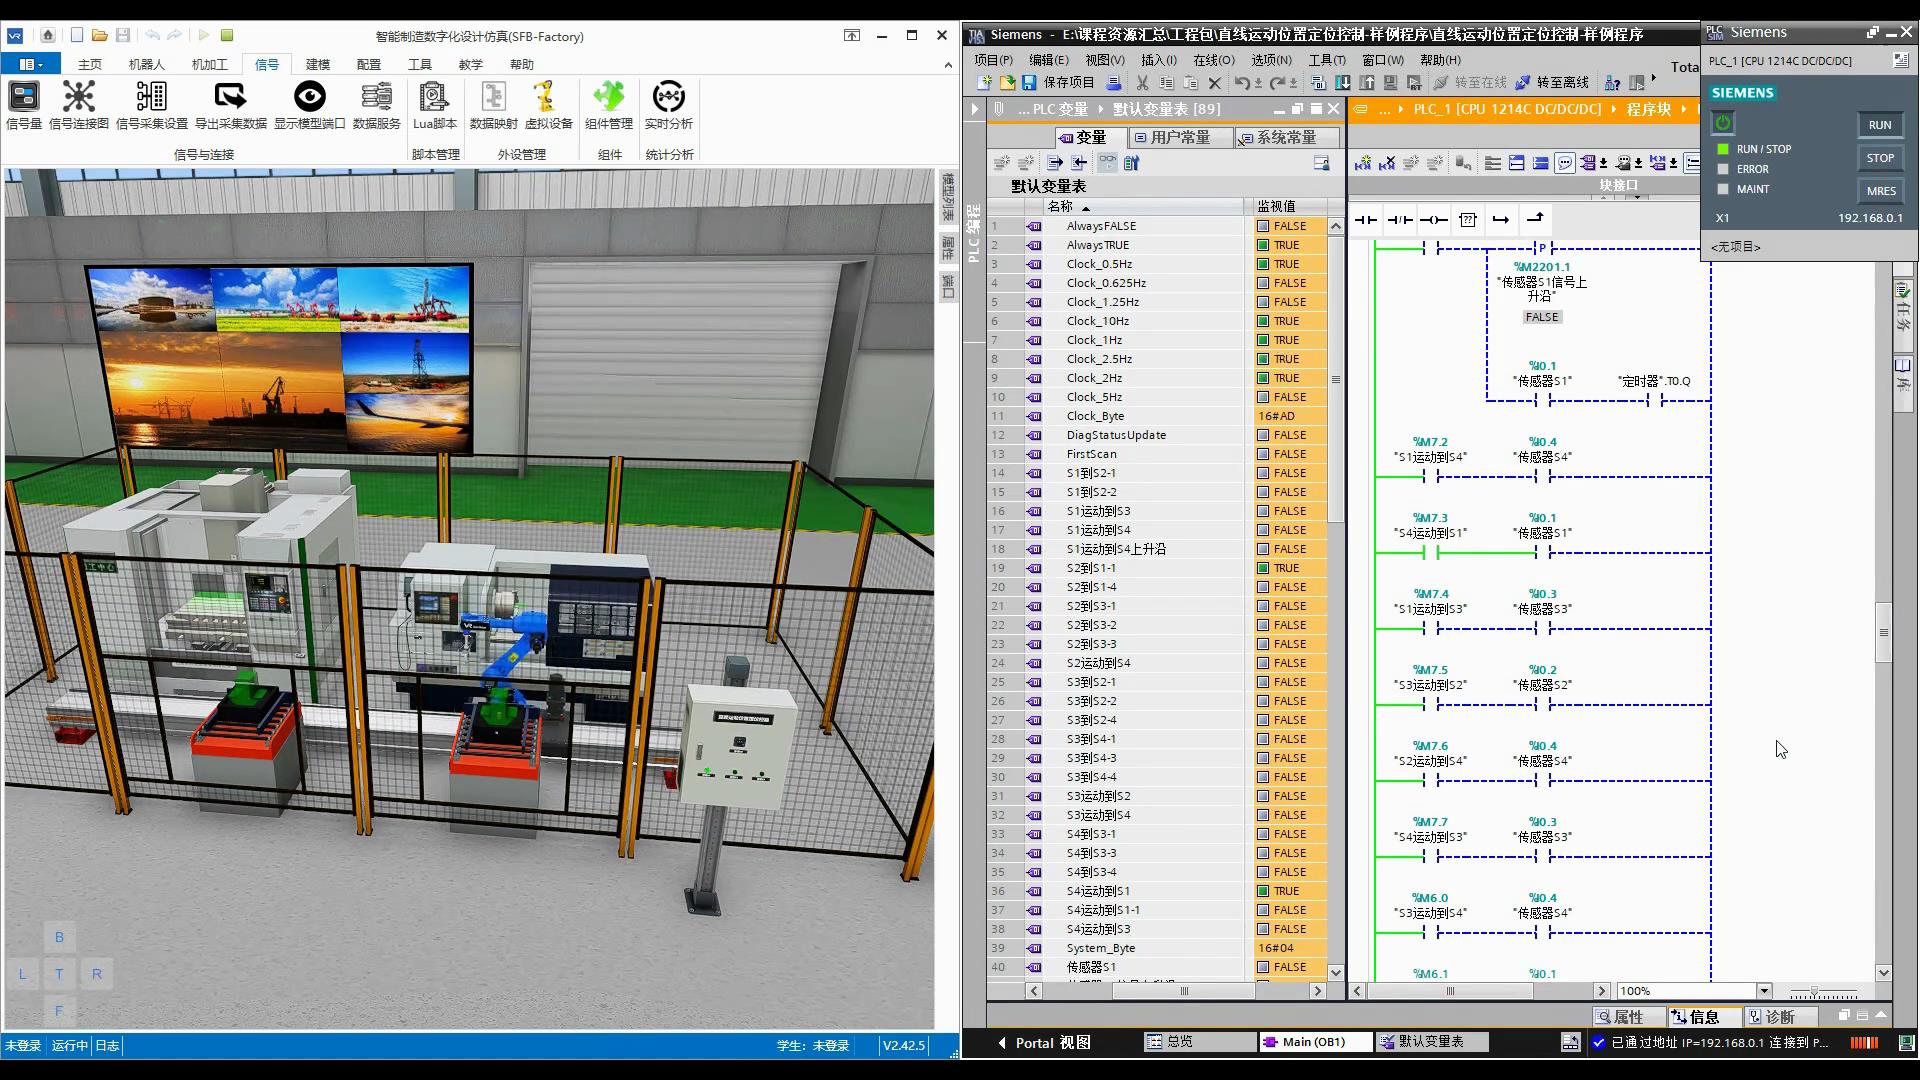
Task: Insert a normally open contact
Action: (1365, 220)
